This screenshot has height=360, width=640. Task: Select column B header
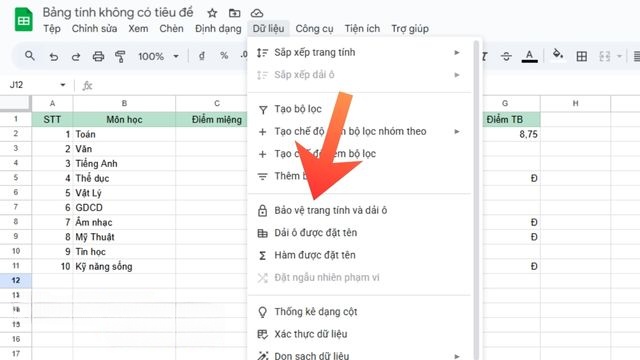coord(124,103)
